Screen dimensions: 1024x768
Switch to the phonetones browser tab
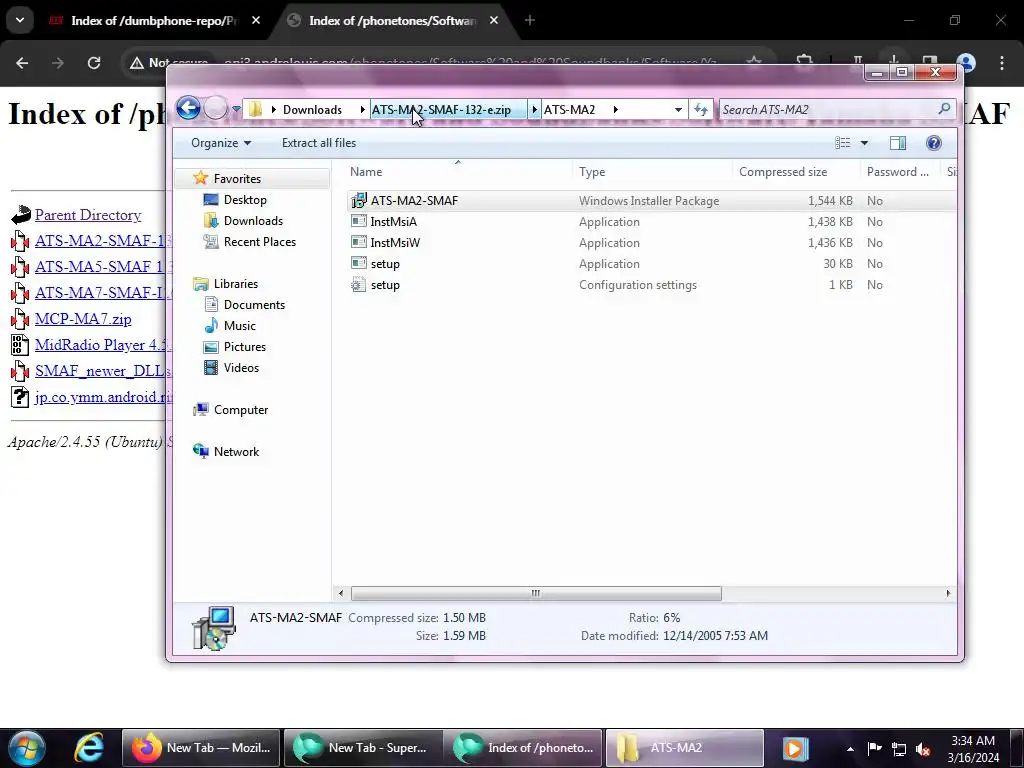(x=392, y=21)
